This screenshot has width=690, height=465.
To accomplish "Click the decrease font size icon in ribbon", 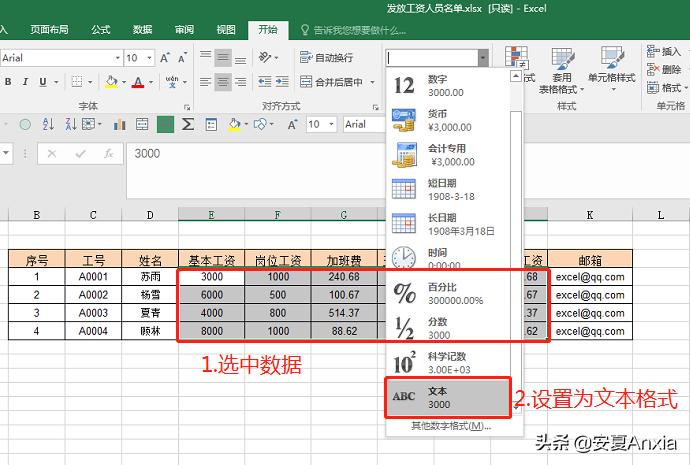I will (x=182, y=58).
